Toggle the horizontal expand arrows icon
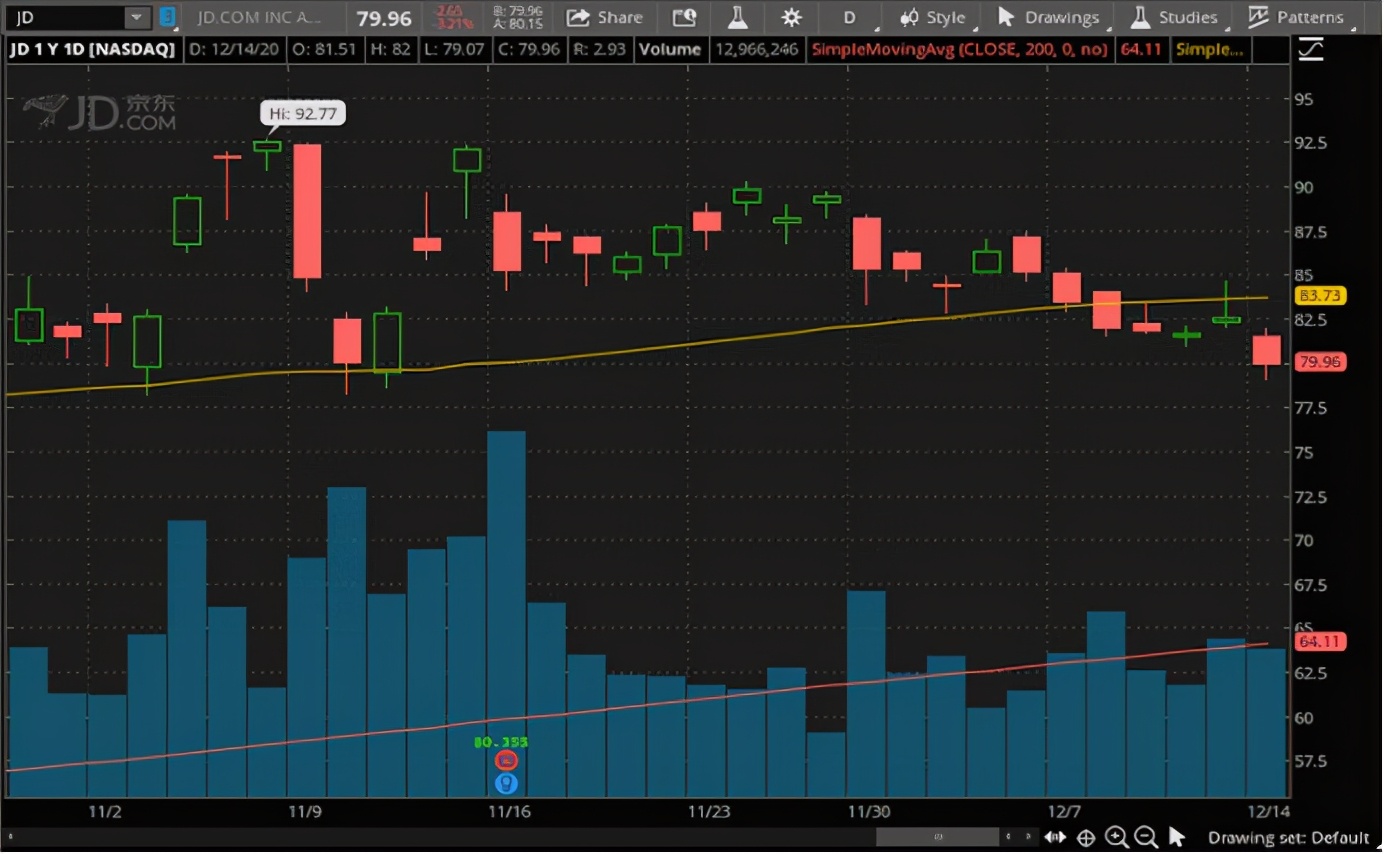Screen dimensions: 1384x854 click(1054, 838)
